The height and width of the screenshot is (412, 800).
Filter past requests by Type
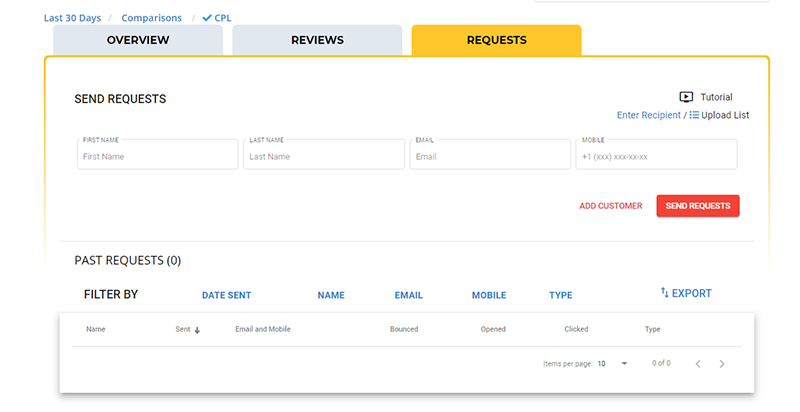click(561, 295)
